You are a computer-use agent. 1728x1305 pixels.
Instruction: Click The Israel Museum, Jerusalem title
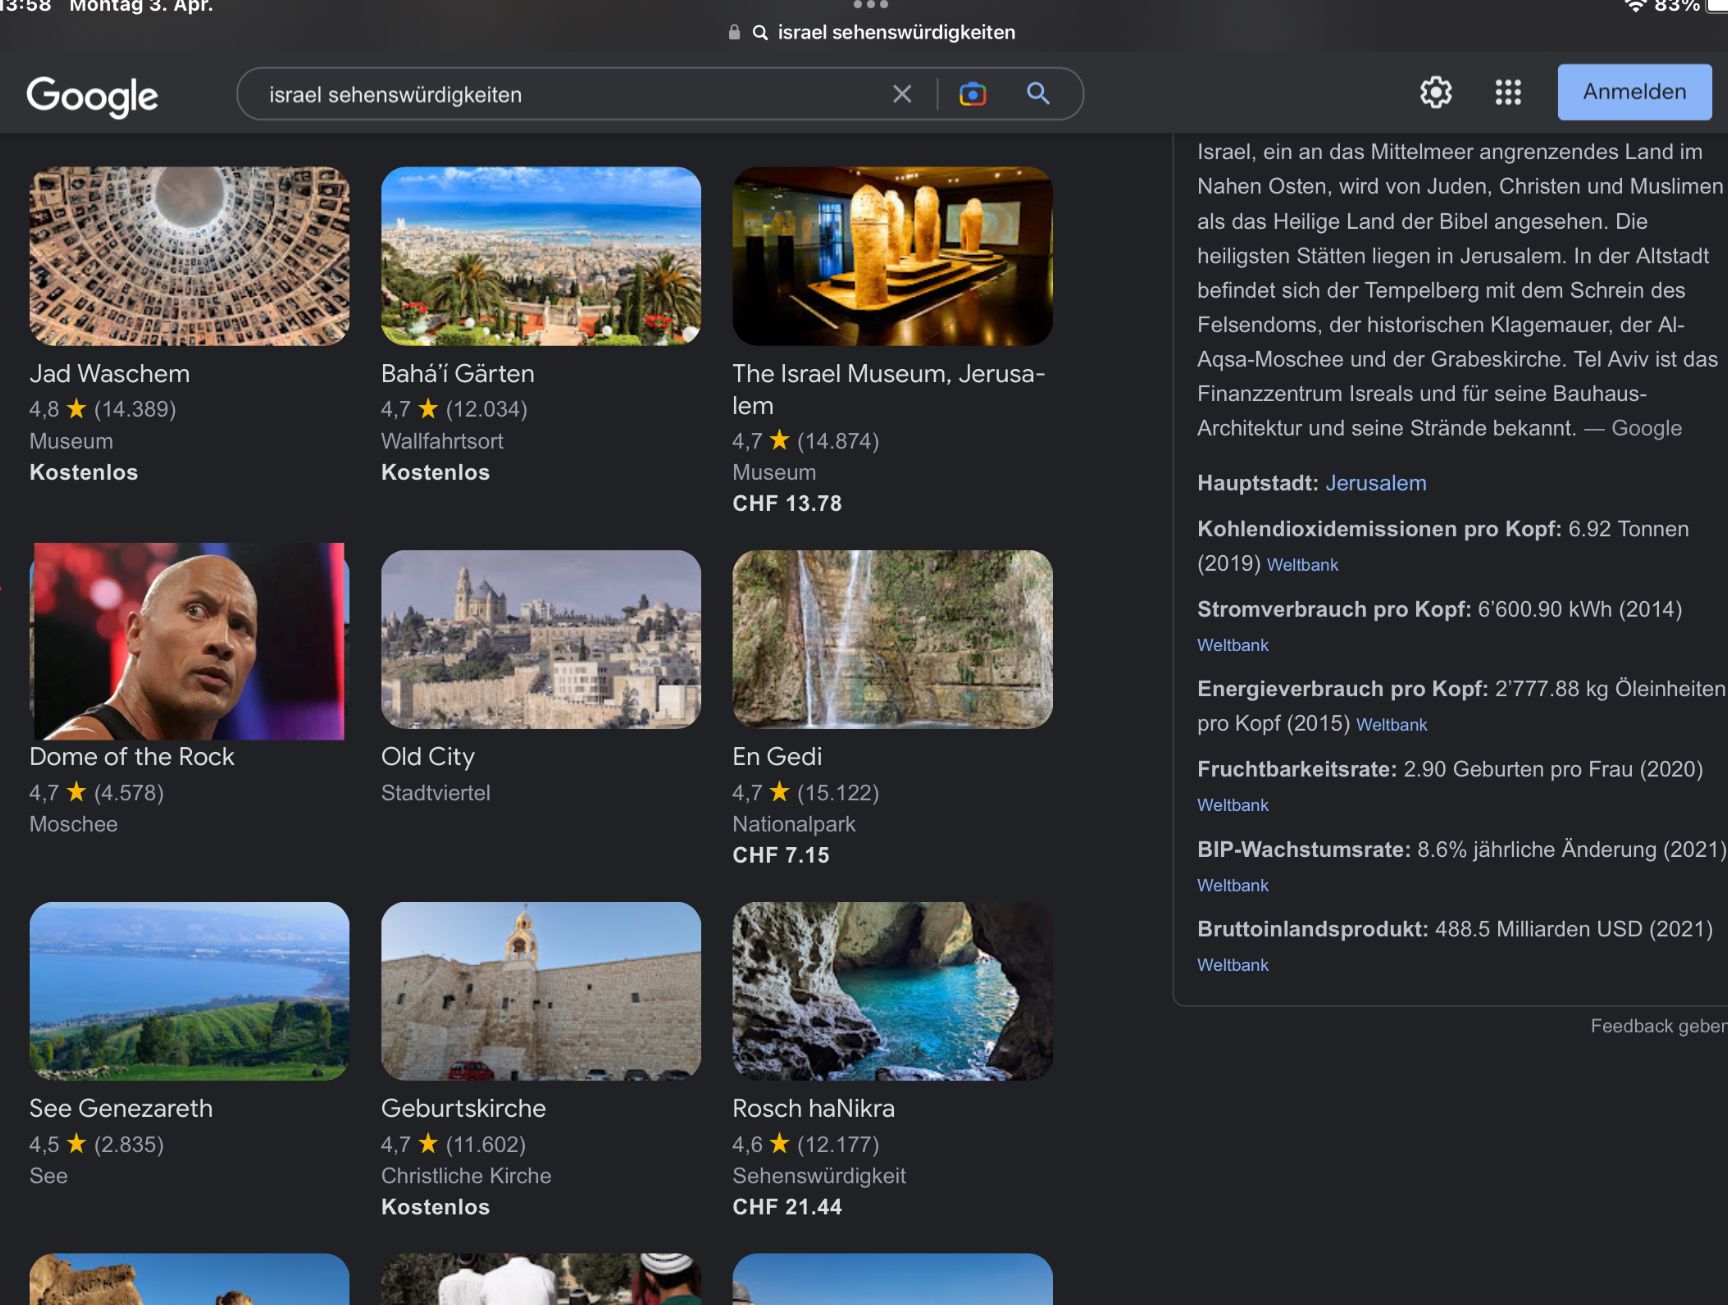888,389
